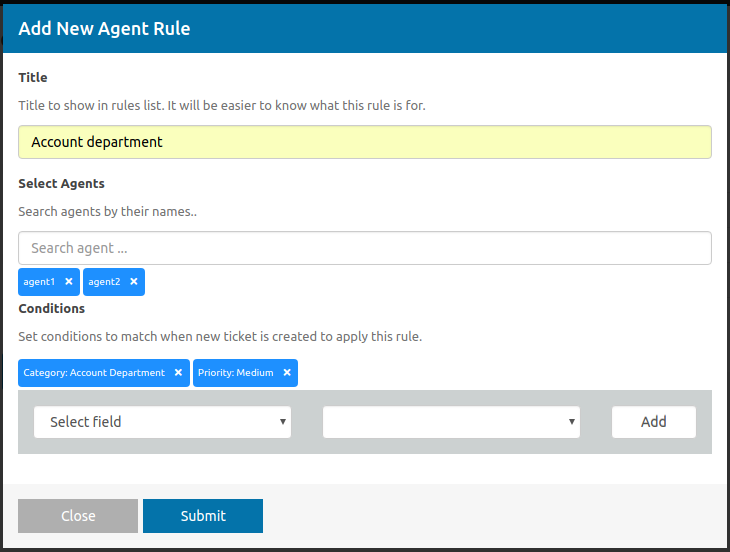Click the Title text field
The image size is (730, 552).
point(364,142)
